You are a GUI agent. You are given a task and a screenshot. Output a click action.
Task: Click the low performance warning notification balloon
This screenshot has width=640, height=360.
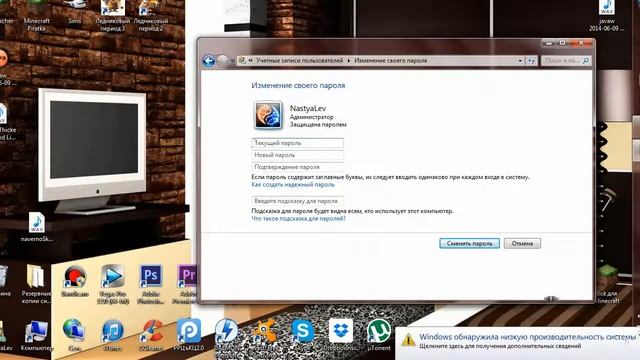(518, 343)
